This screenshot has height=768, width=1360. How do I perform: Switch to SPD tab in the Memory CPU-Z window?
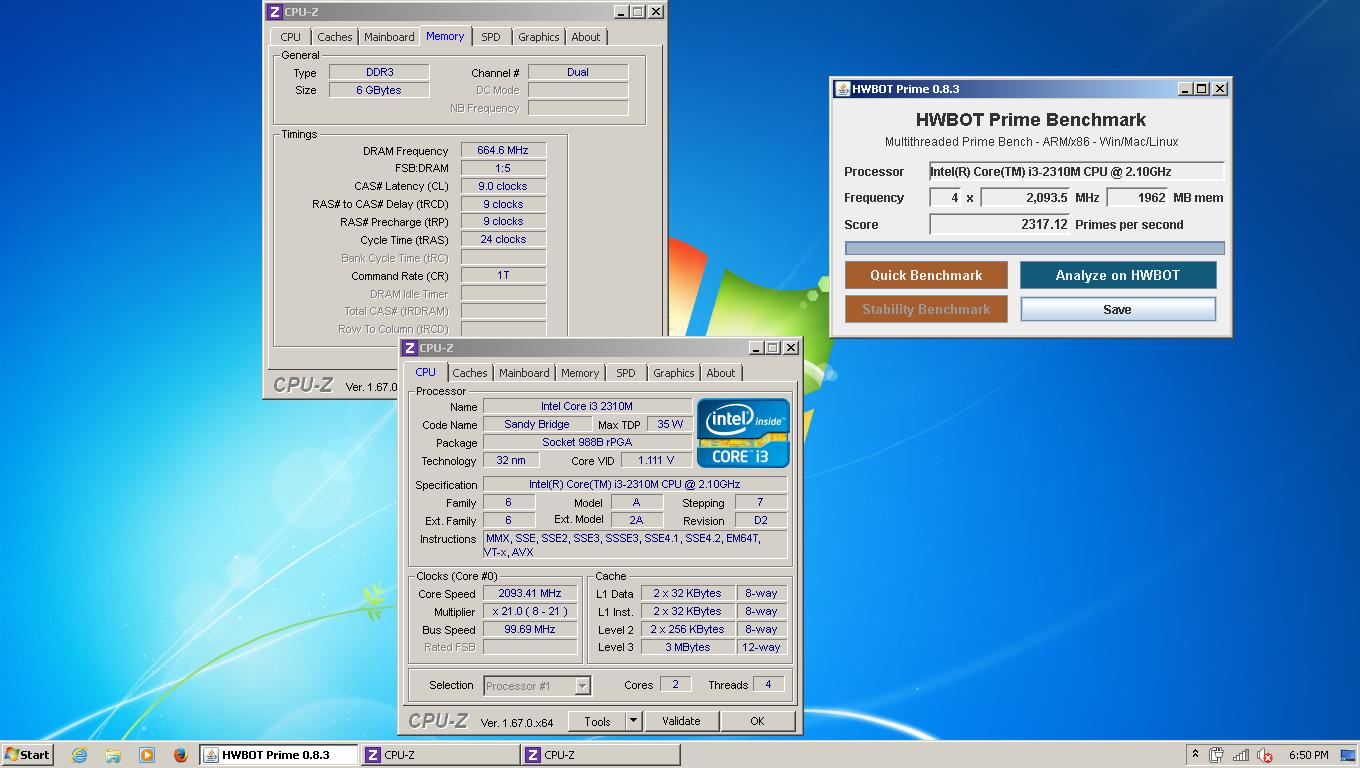point(491,37)
